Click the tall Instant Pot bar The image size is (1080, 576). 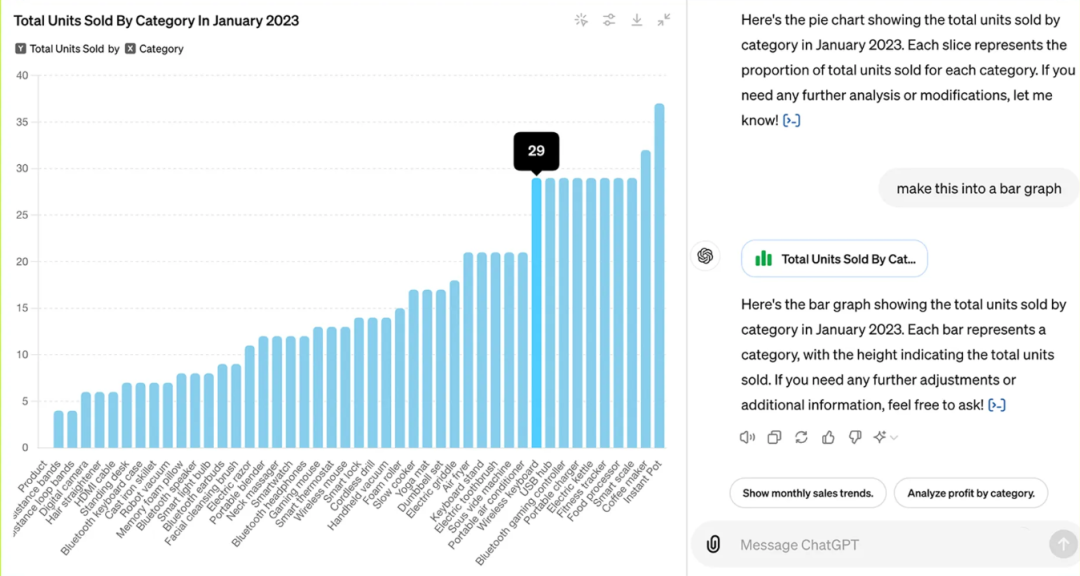(x=659, y=280)
